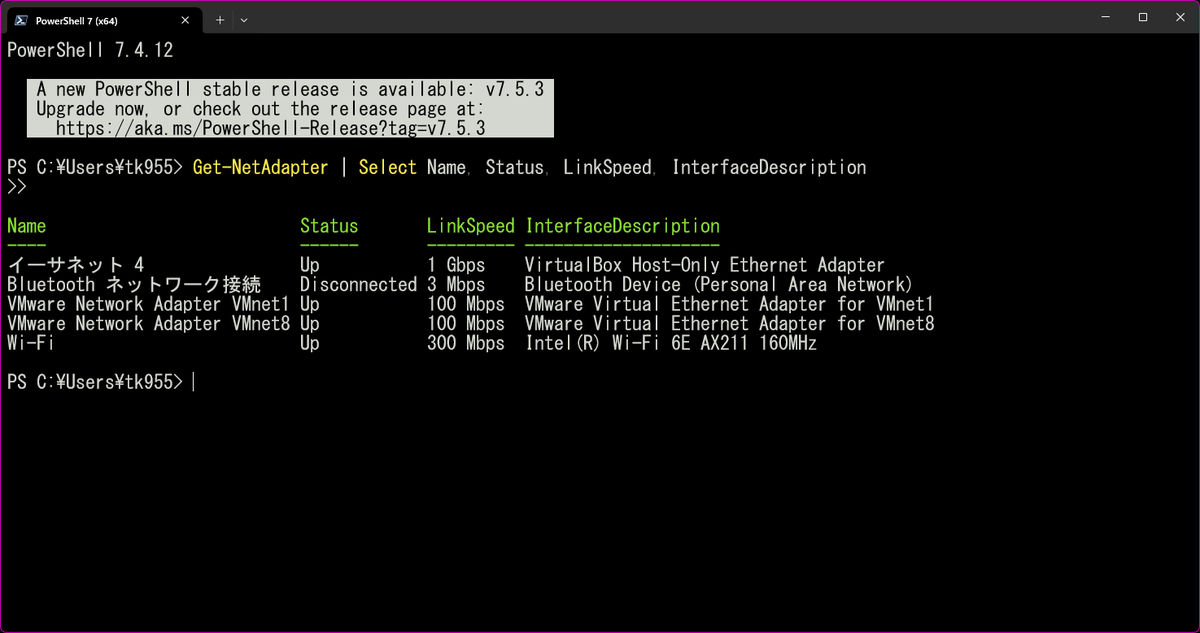Click the Wi-Fi adapter name
Image resolution: width=1200 pixels, height=633 pixels.
pyautogui.click(x=30, y=343)
